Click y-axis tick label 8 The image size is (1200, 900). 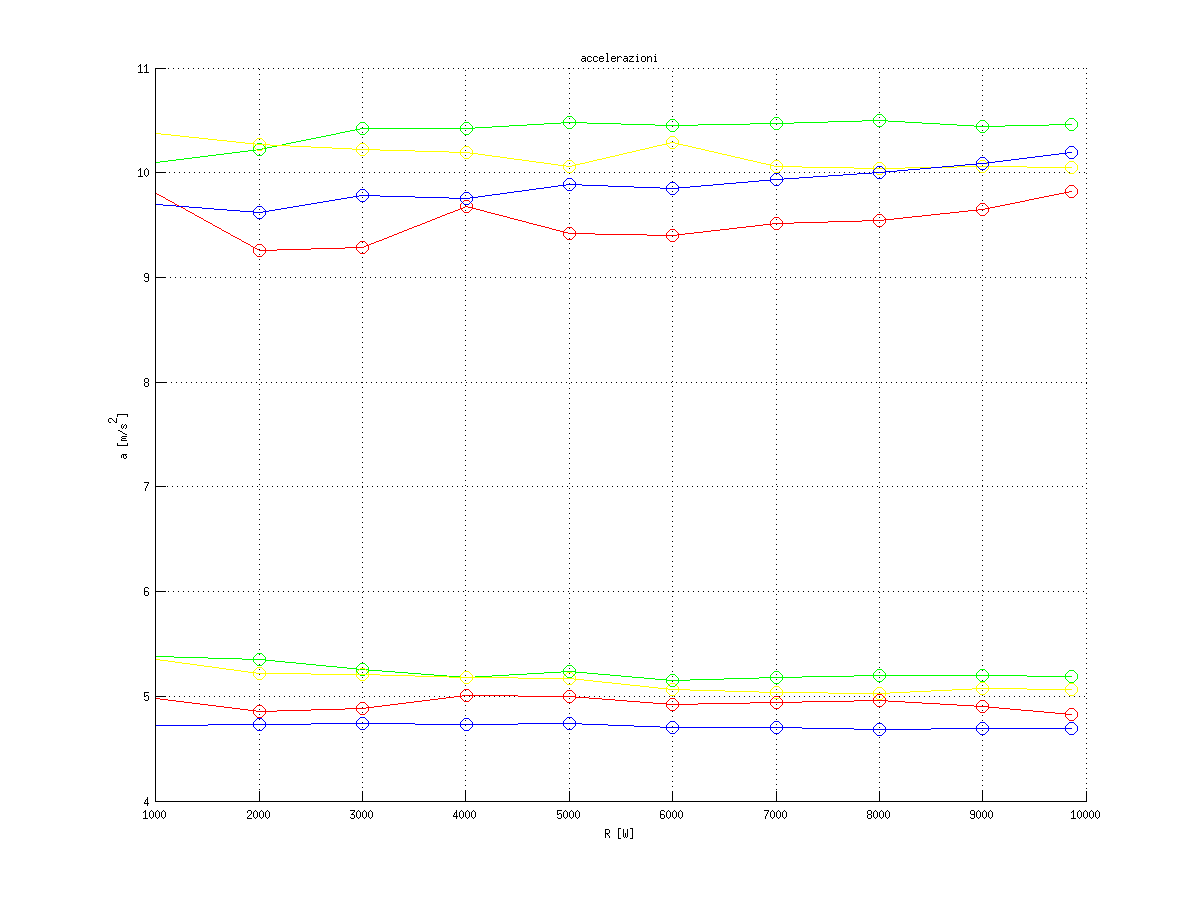[146, 382]
